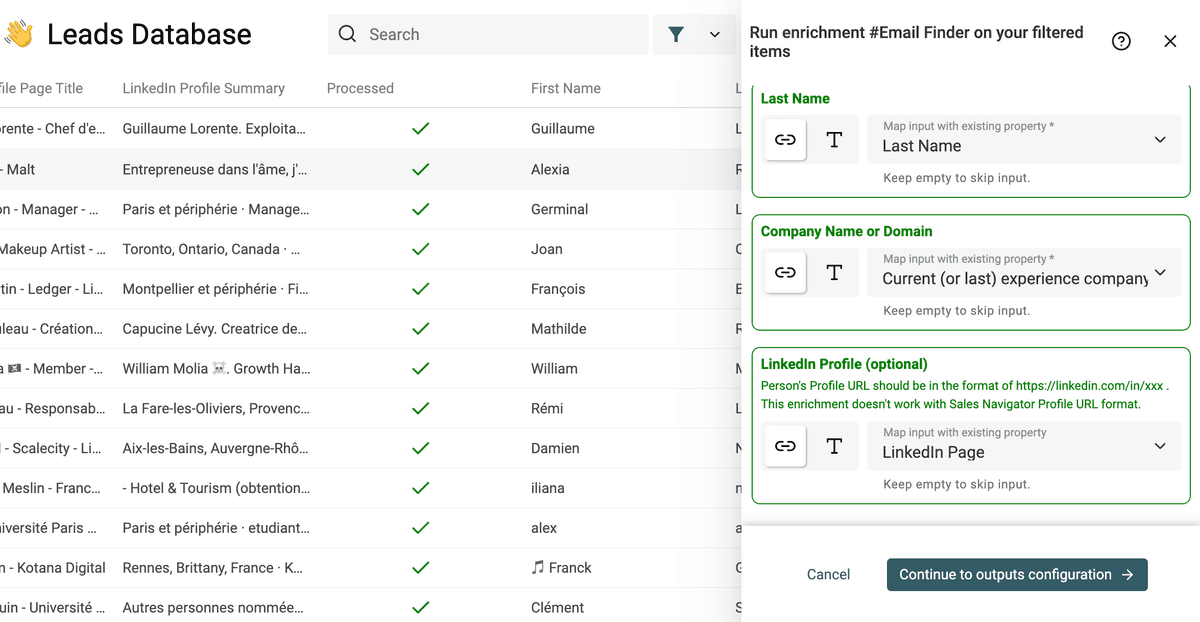
Task: Click processed checkmark in Joan row
Action: point(421,249)
